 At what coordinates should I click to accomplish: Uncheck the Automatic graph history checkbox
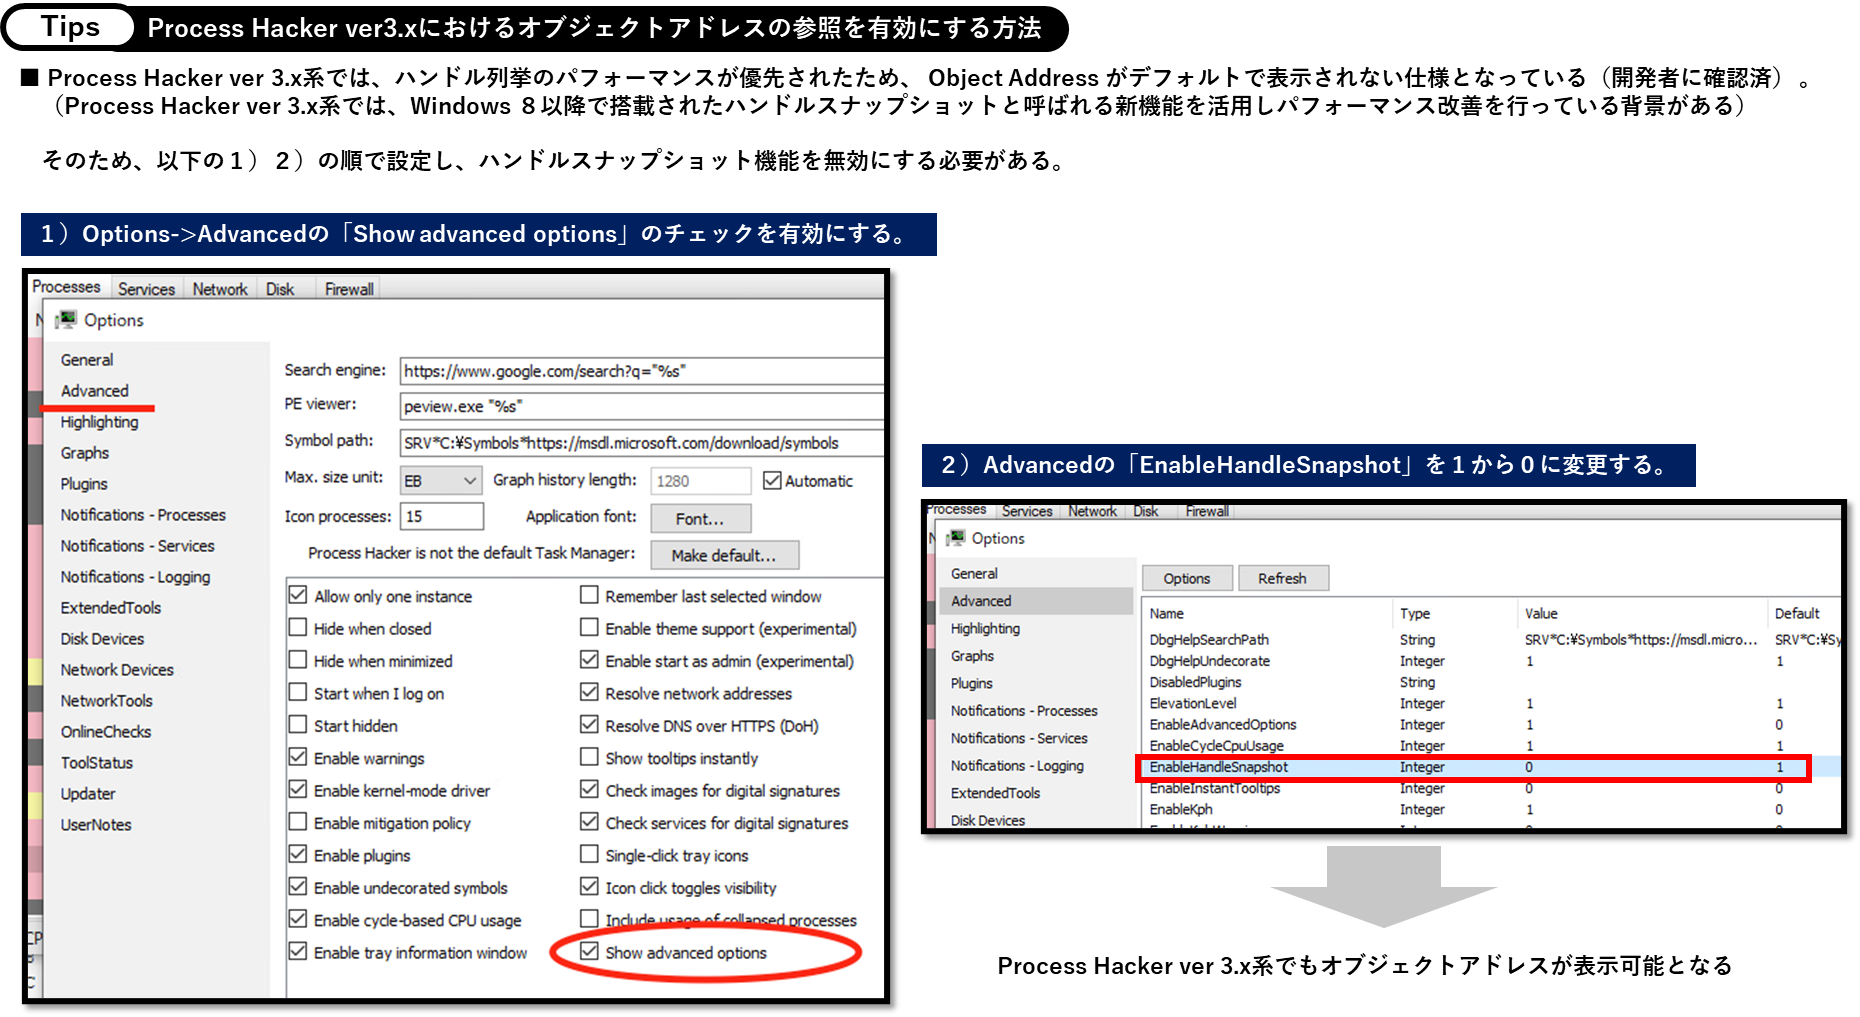[x=772, y=481]
